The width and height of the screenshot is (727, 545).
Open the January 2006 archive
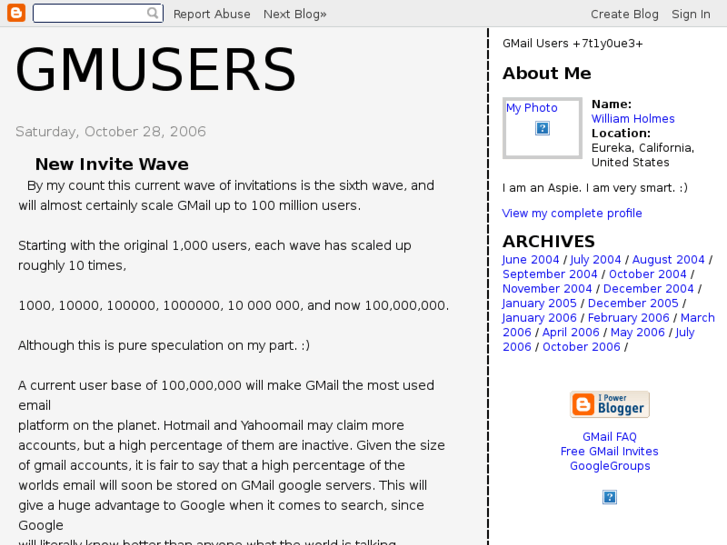tap(539, 318)
